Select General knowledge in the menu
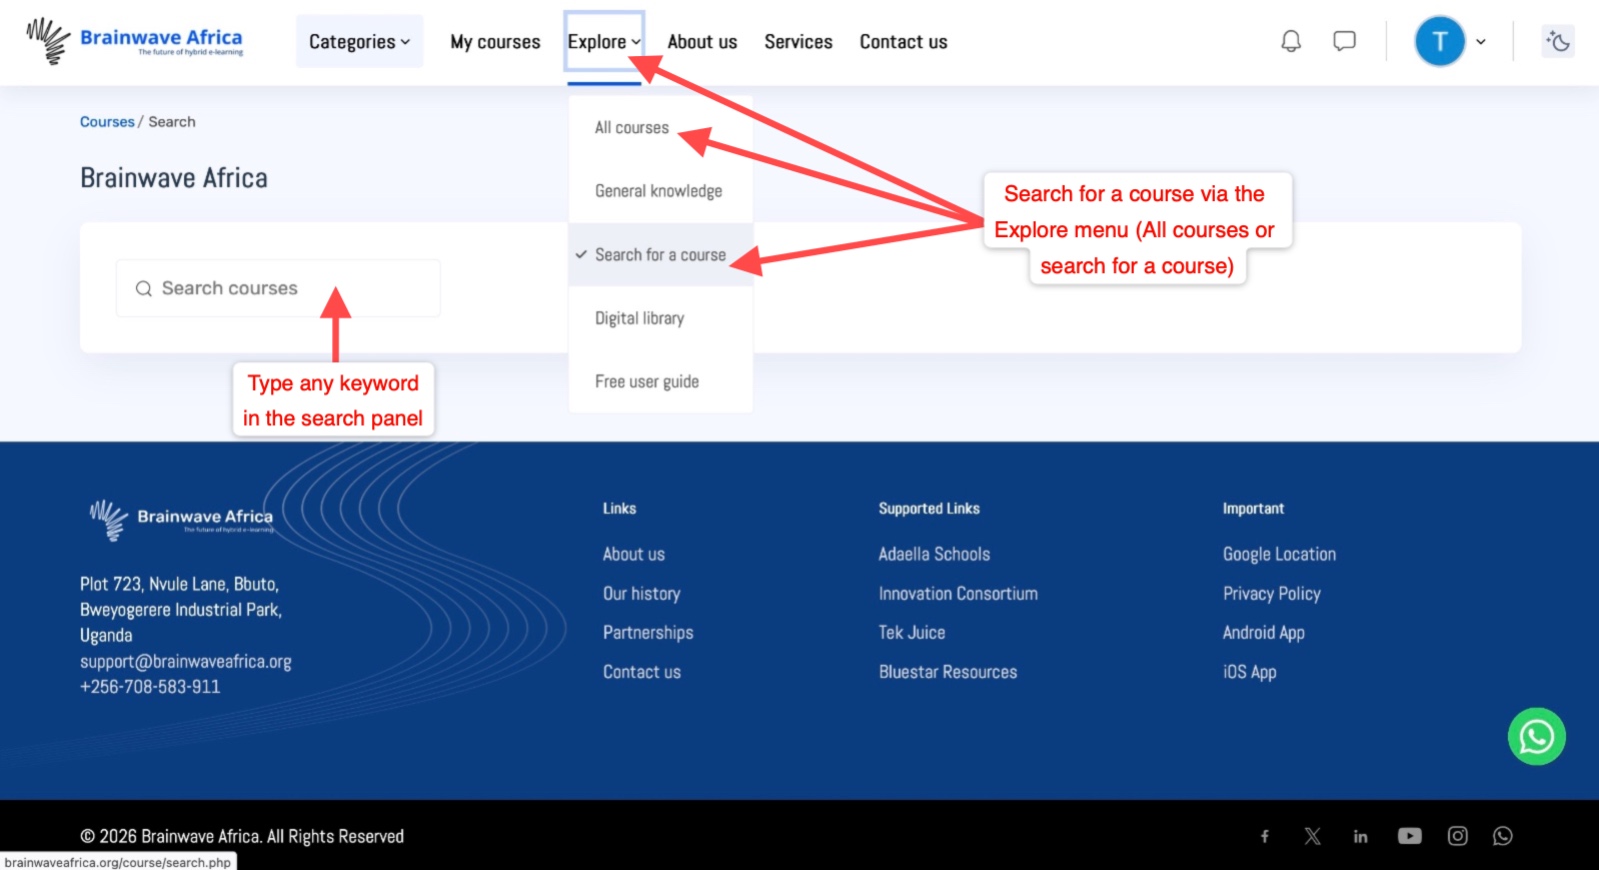This screenshot has height=870, width=1599. pos(658,191)
